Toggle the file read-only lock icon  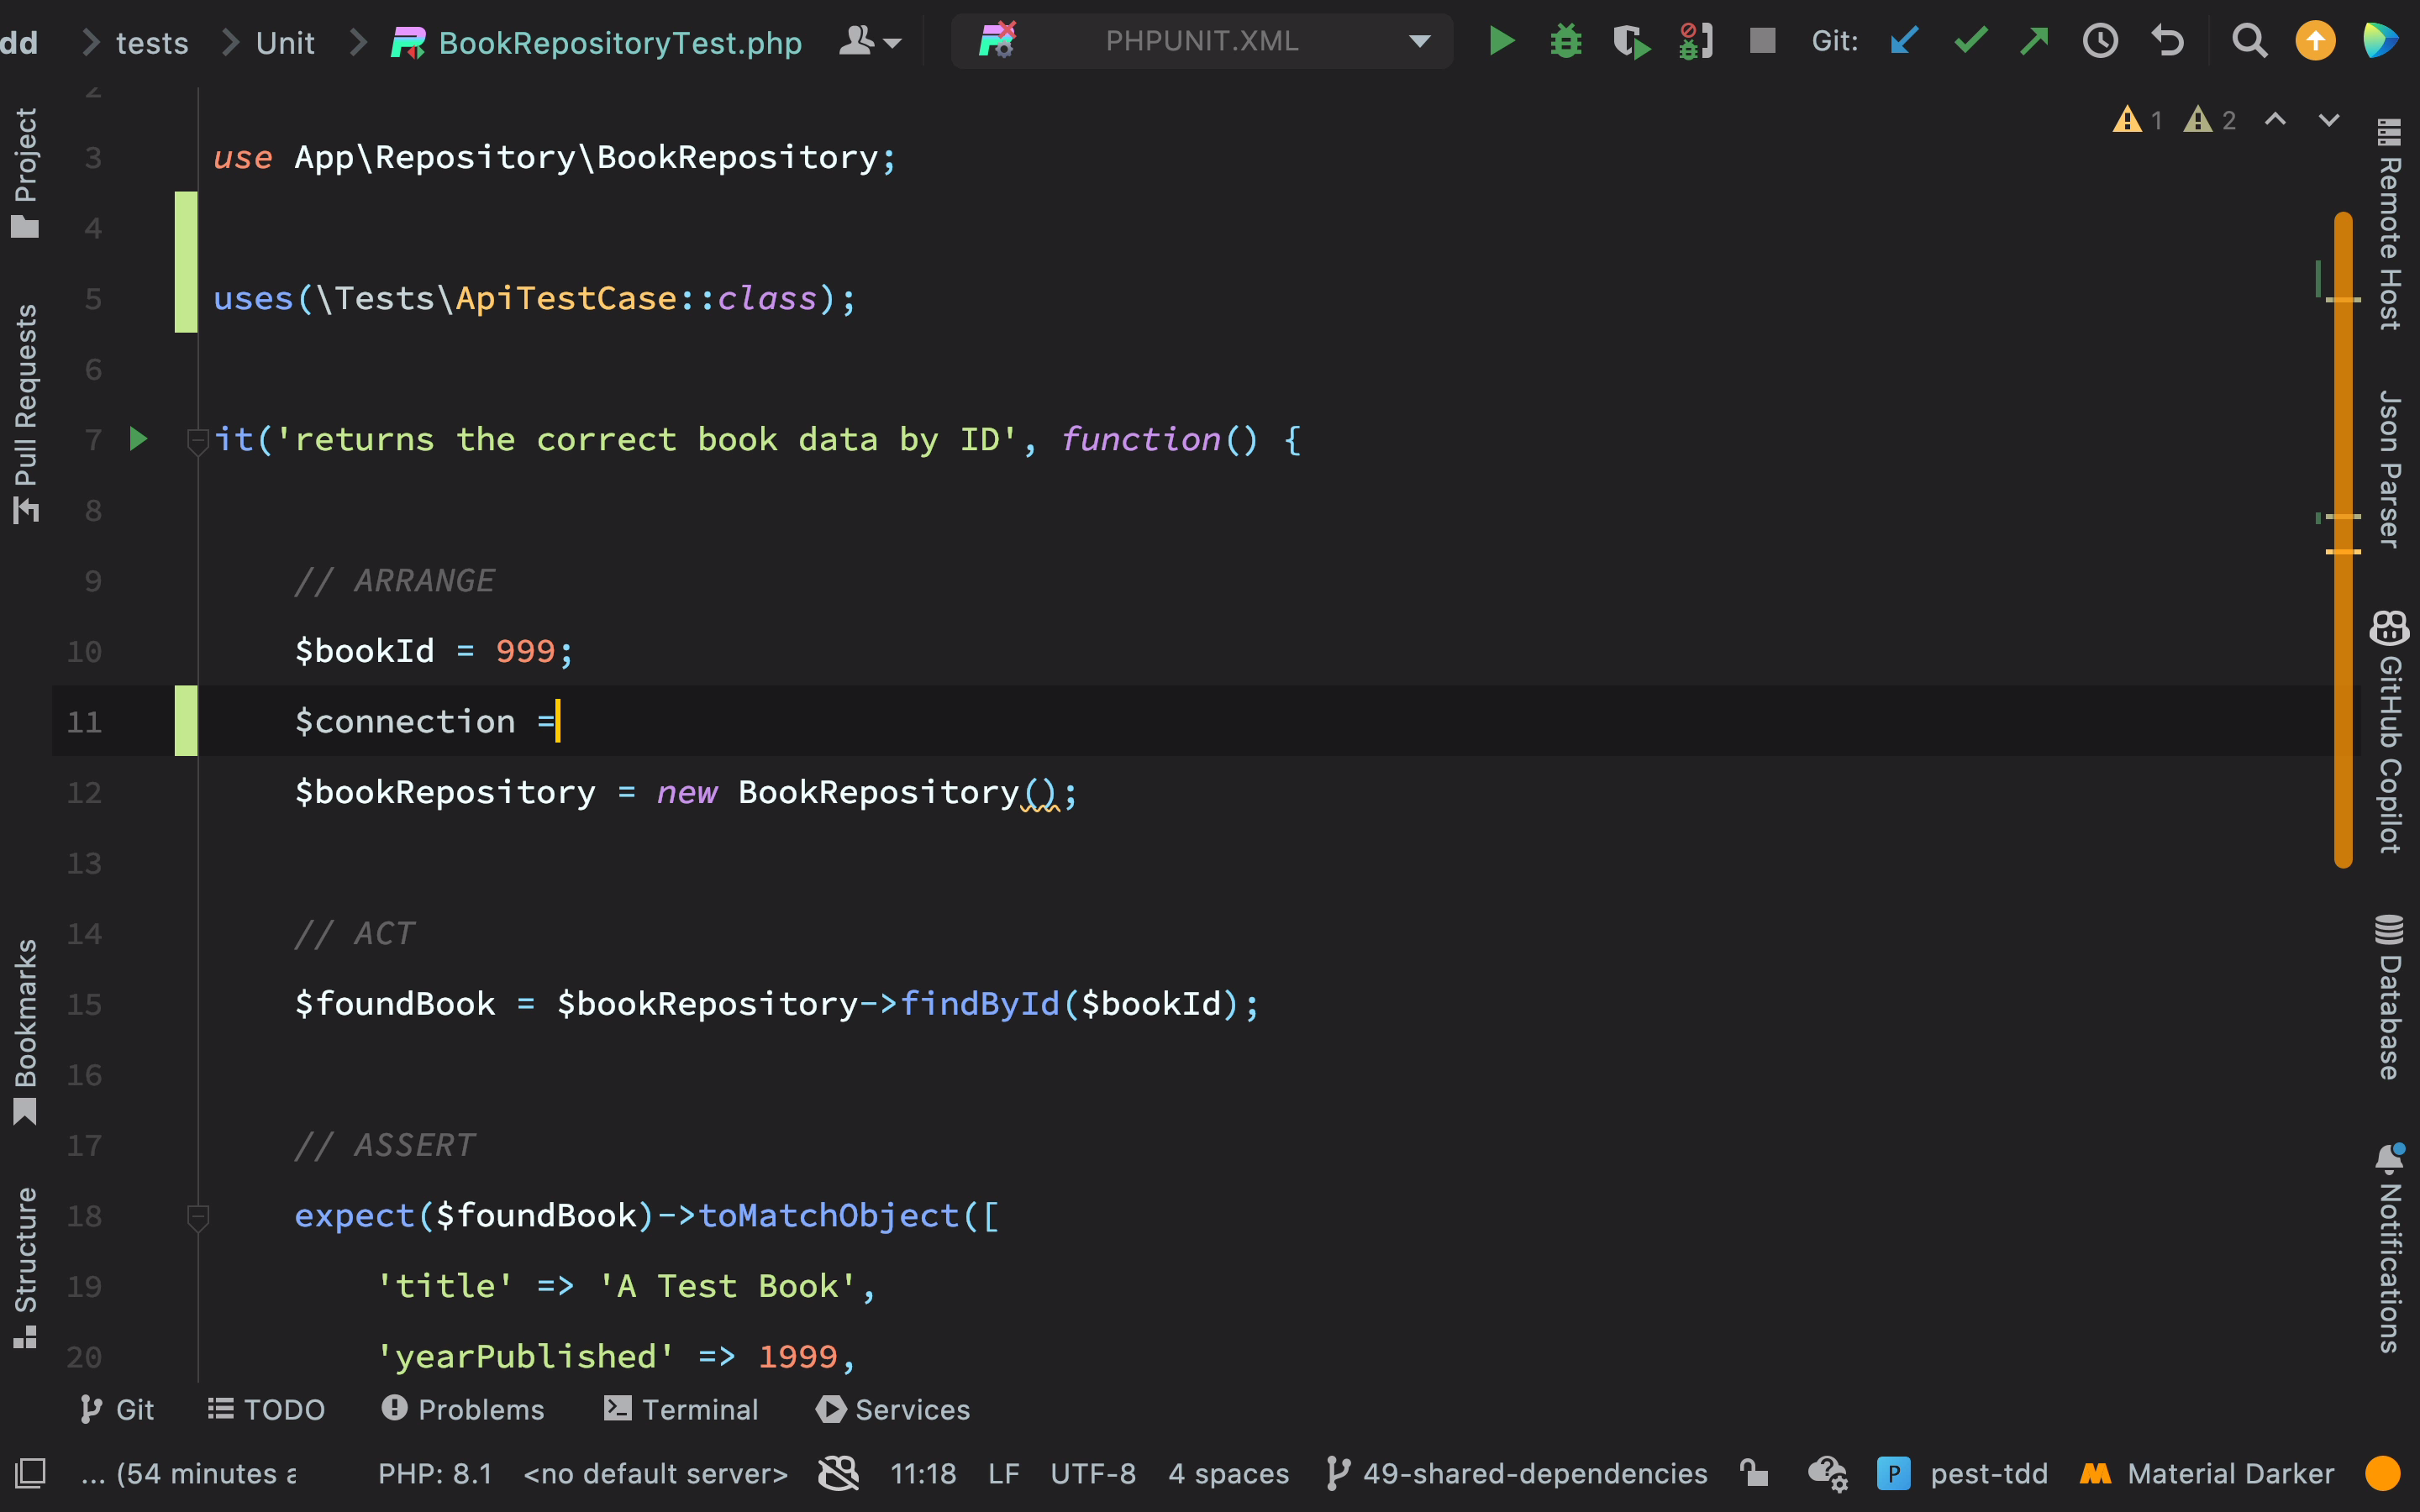pos(1754,1473)
